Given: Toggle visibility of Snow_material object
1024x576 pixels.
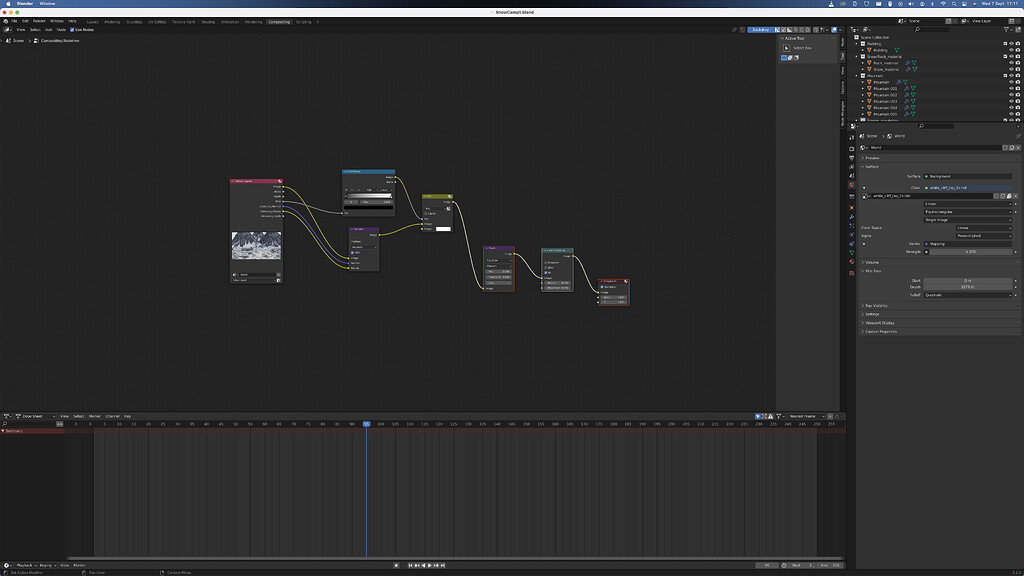Looking at the screenshot, I should (x=1011, y=69).
